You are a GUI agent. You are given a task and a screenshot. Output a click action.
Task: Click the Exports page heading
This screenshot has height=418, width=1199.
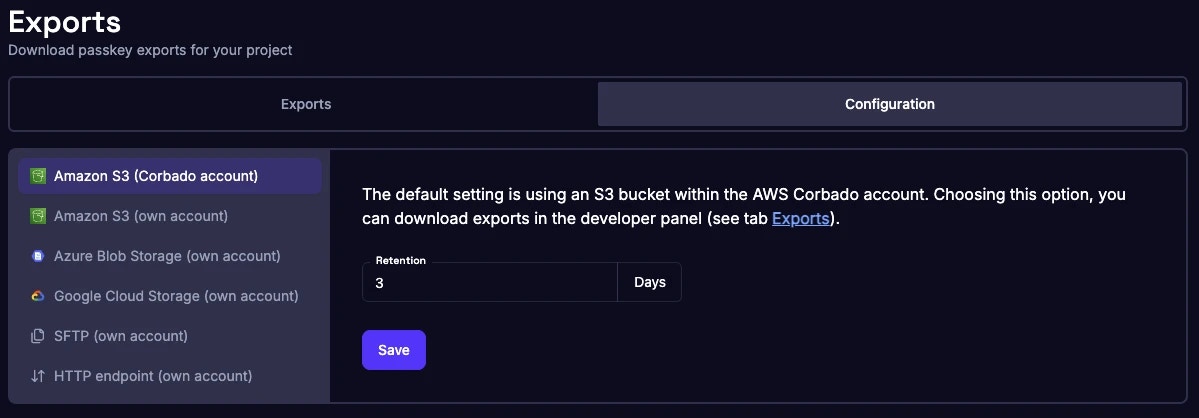65,20
